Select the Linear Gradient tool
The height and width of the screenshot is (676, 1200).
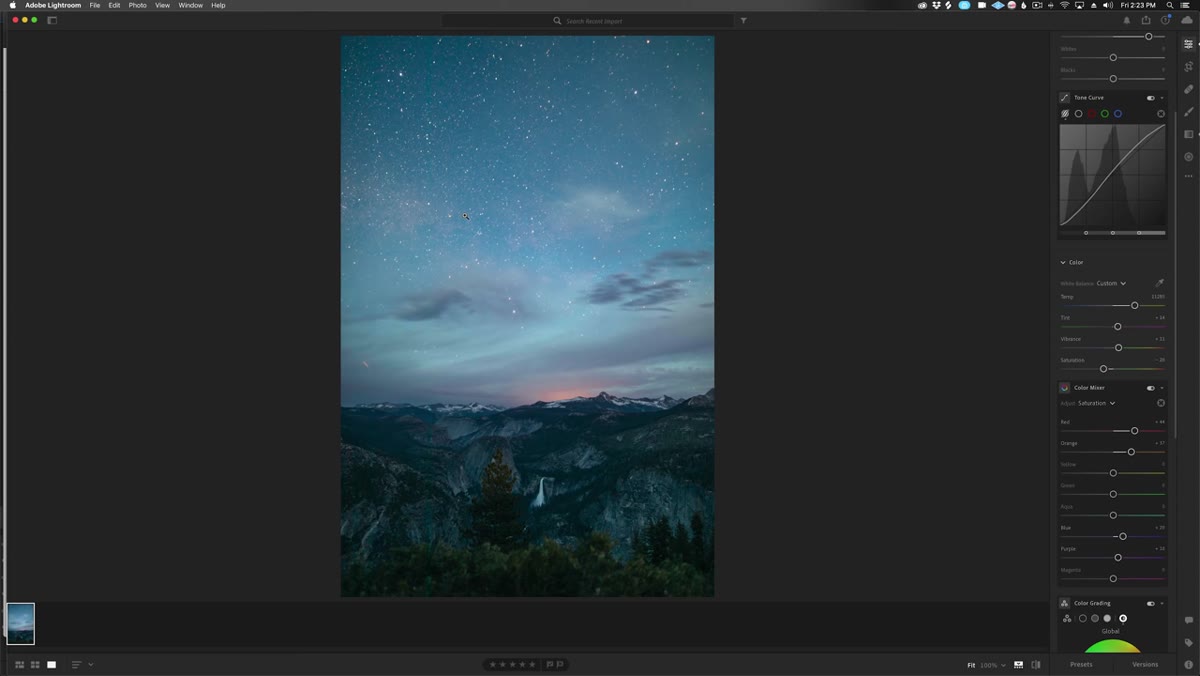click(1188, 134)
